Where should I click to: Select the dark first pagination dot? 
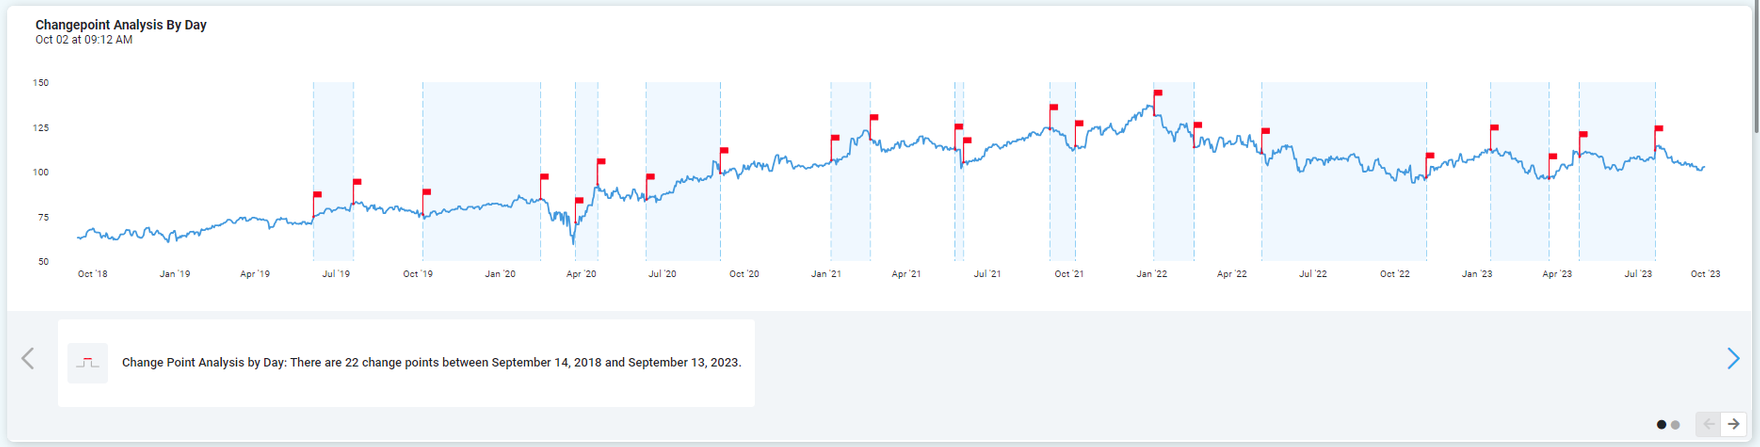[x=1662, y=425]
